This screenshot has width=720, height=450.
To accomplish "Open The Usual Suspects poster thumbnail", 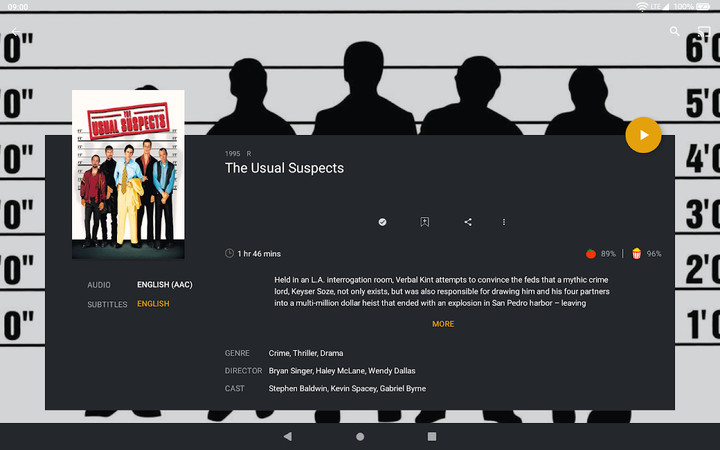I will click(x=128, y=174).
